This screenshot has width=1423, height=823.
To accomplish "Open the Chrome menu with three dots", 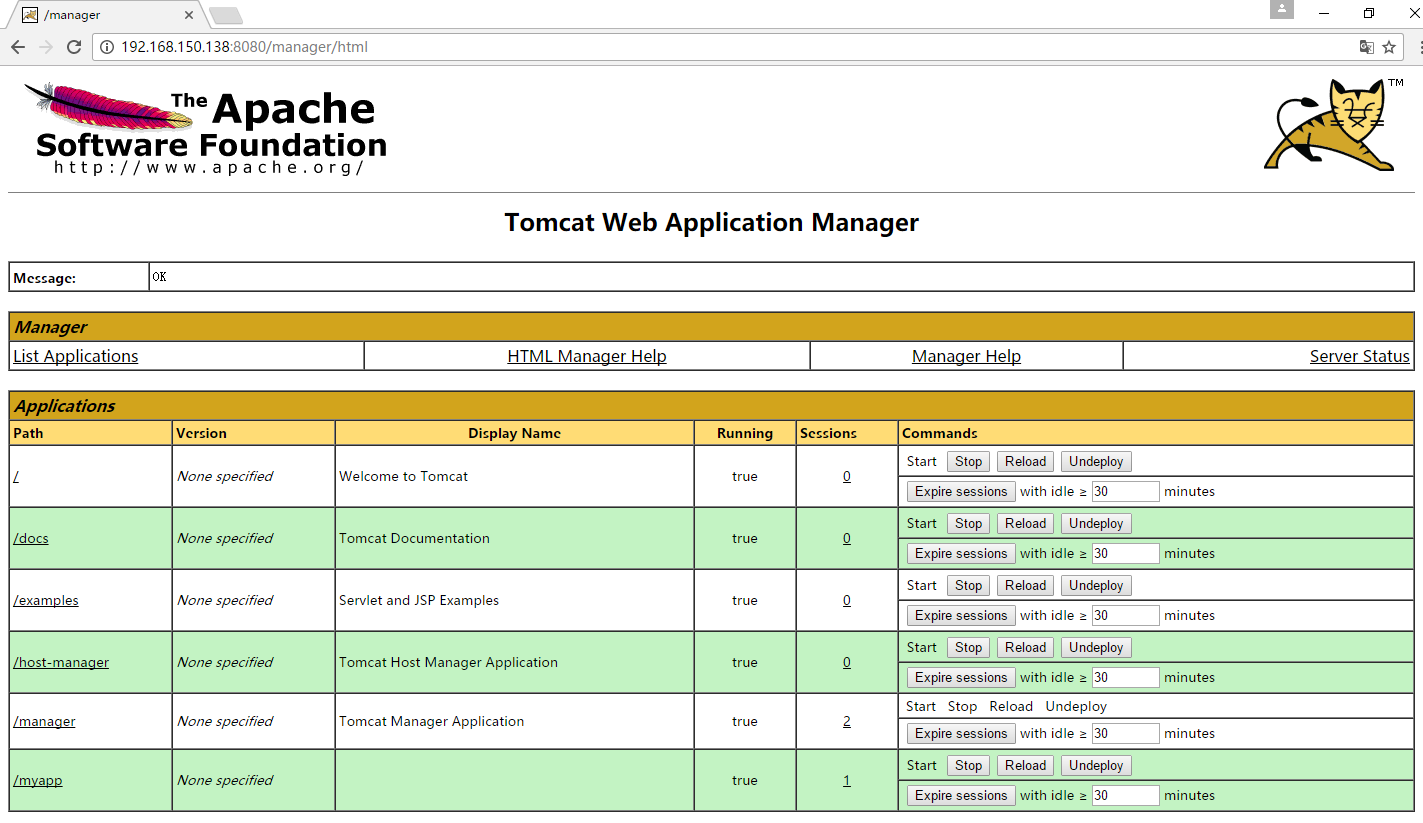I will coord(1419,47).
